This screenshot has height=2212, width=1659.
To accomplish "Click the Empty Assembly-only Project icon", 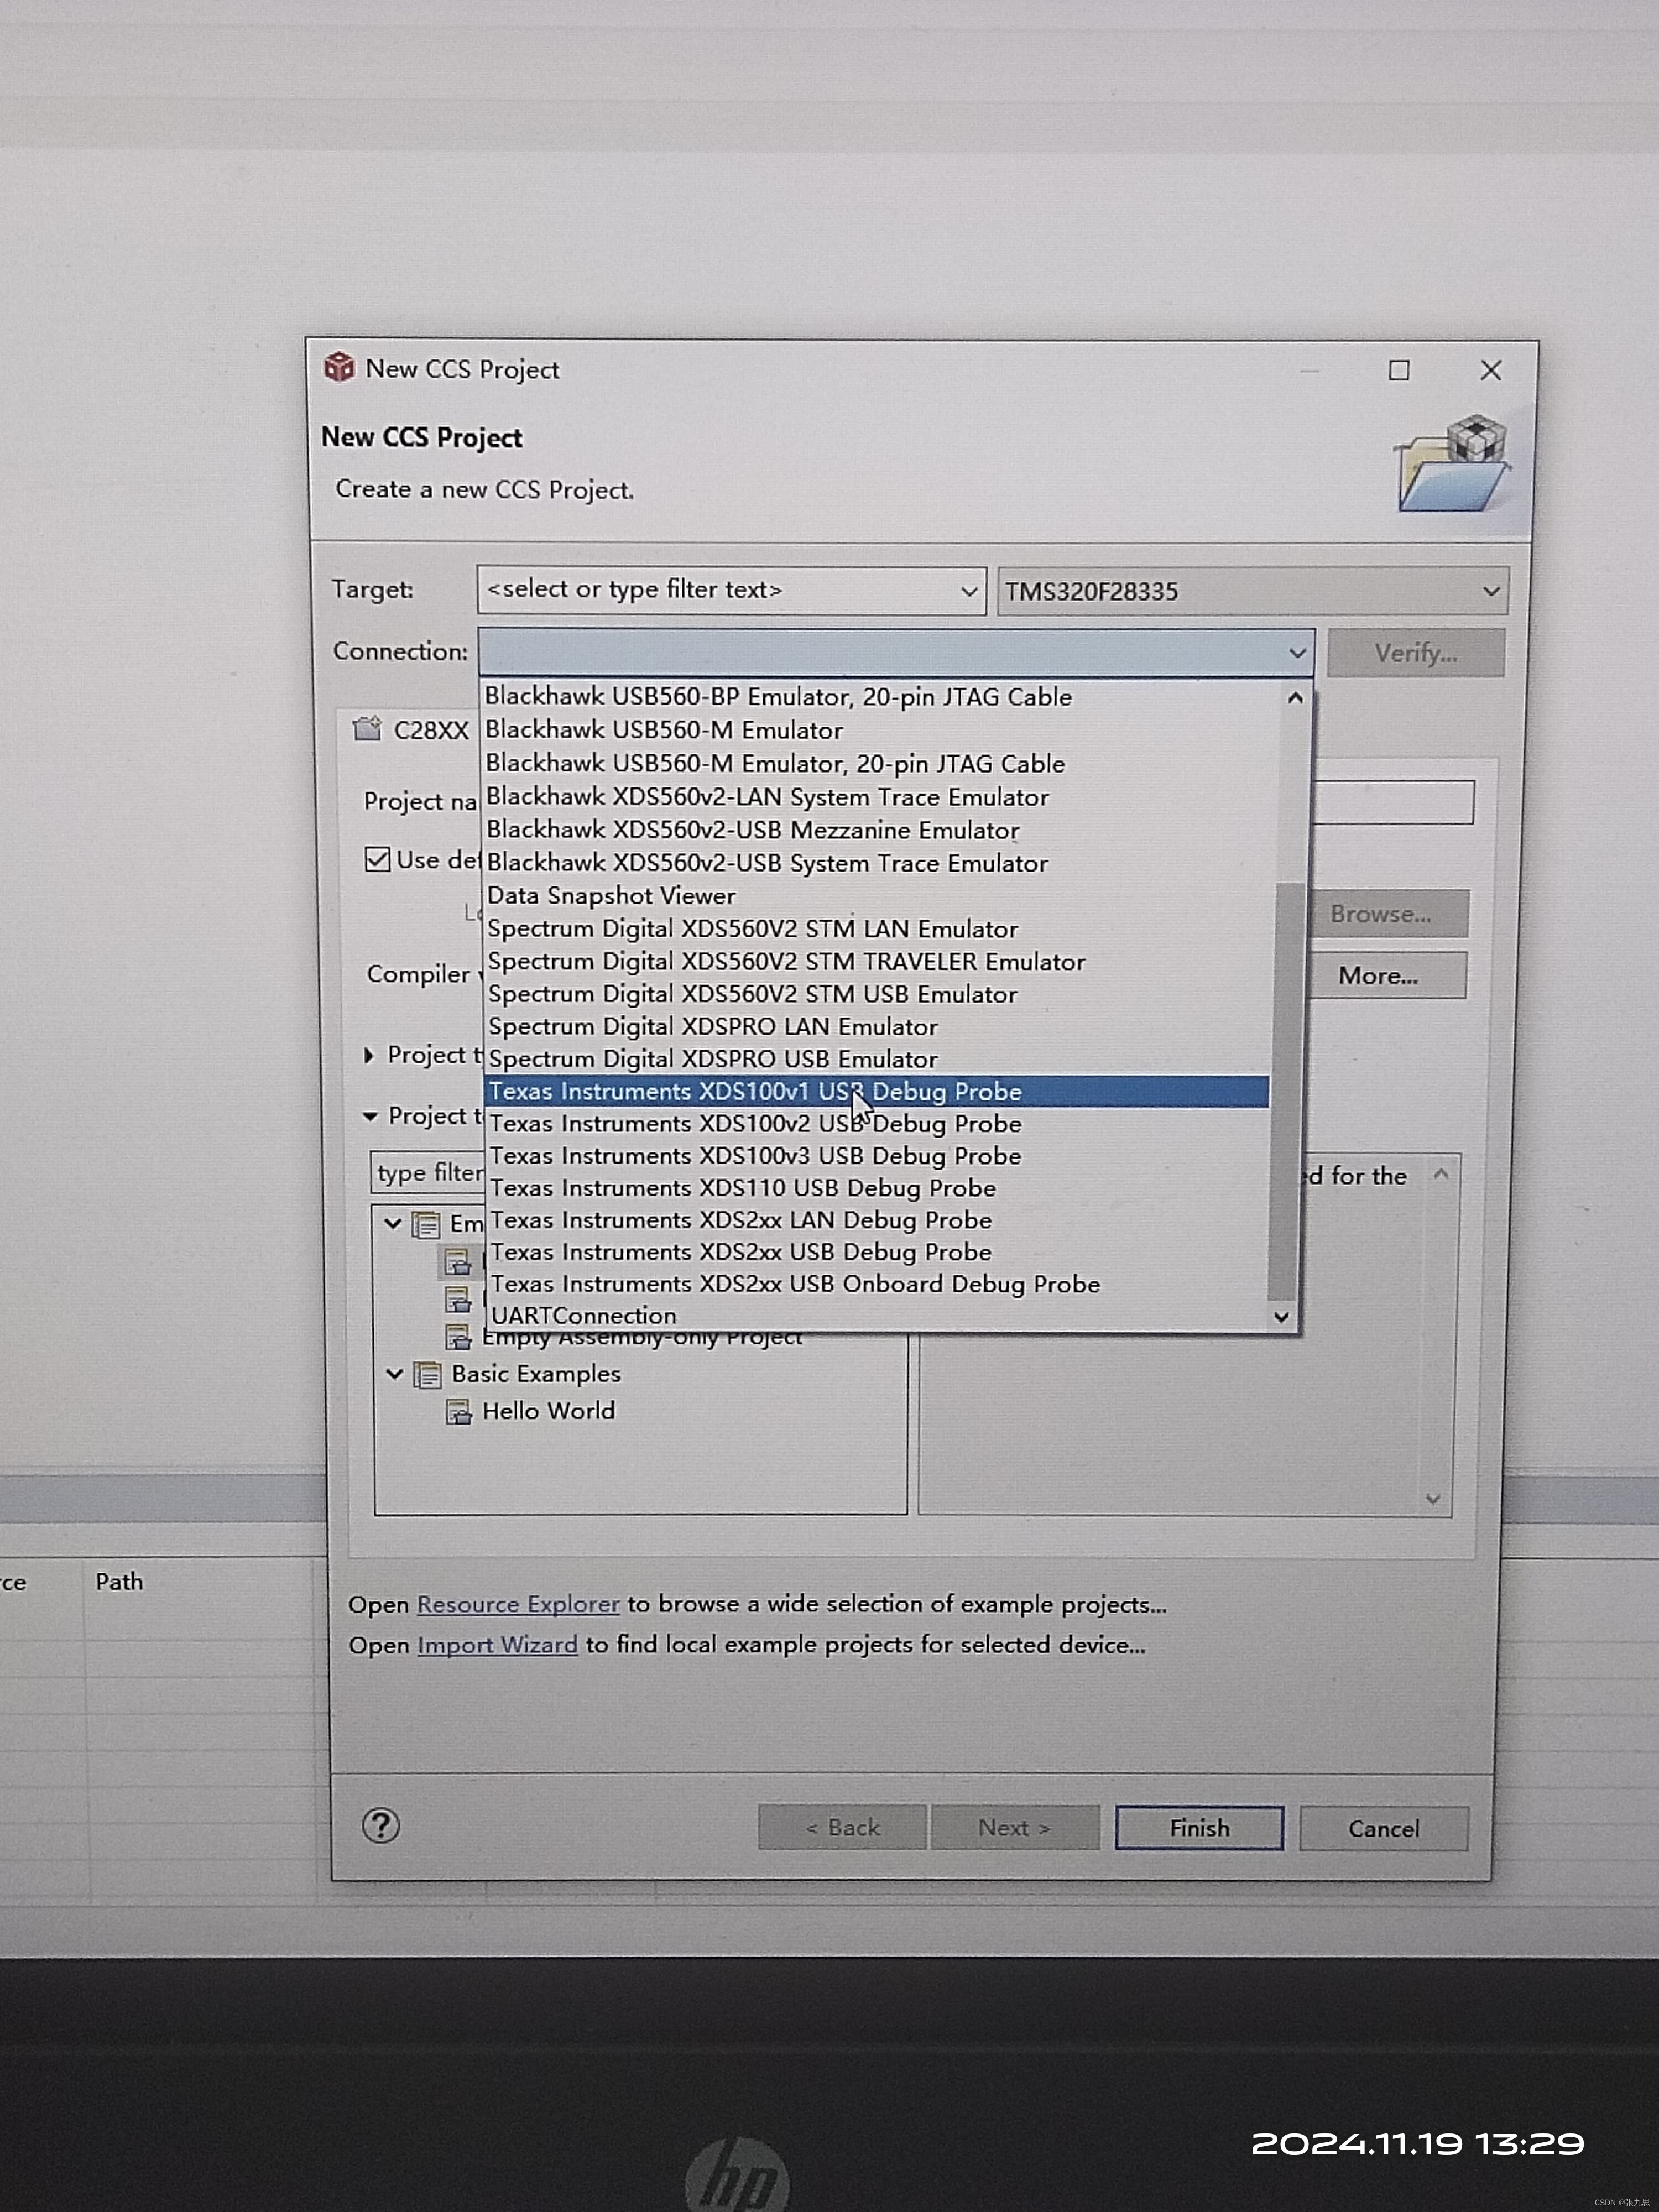I will 458,1337.
